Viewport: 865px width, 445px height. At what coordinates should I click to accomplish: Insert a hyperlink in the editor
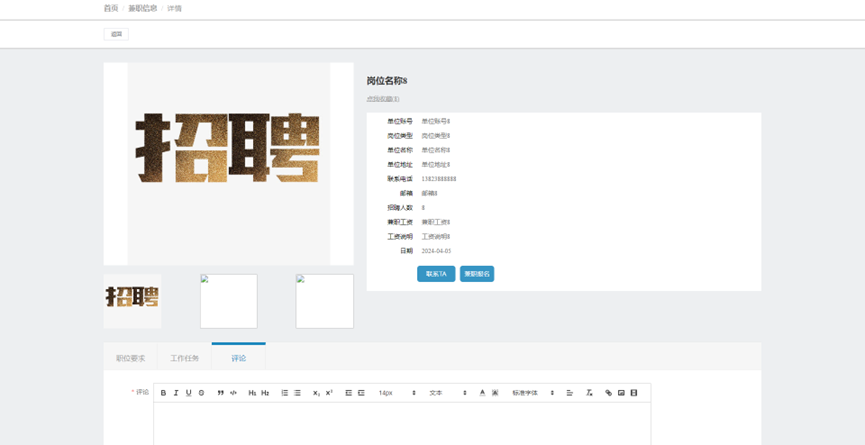pos(608,393)
